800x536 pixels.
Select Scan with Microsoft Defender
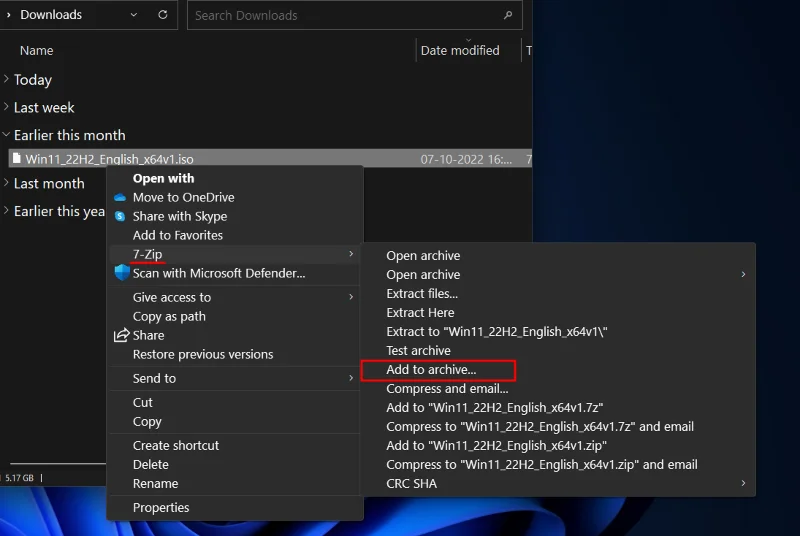coord(219,273)
